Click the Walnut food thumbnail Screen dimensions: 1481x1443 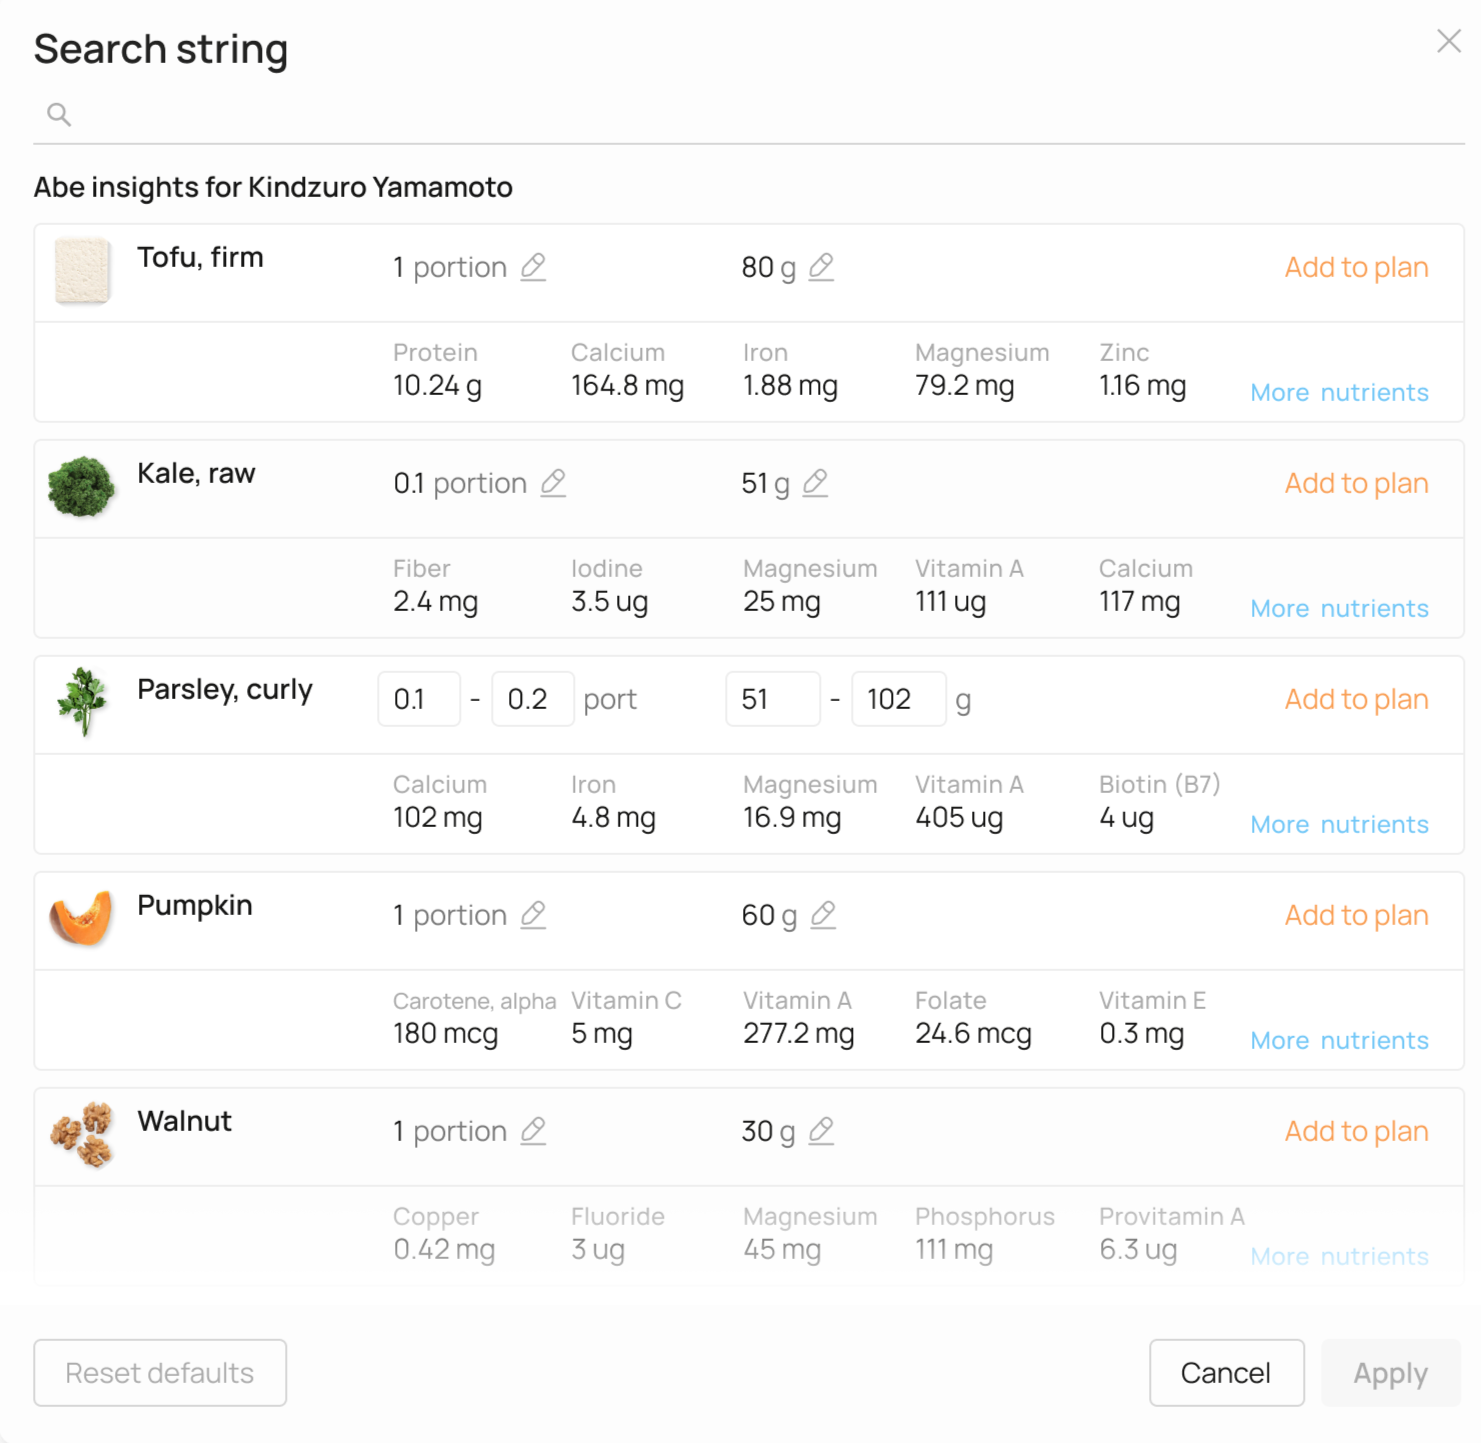(82, 1134)
